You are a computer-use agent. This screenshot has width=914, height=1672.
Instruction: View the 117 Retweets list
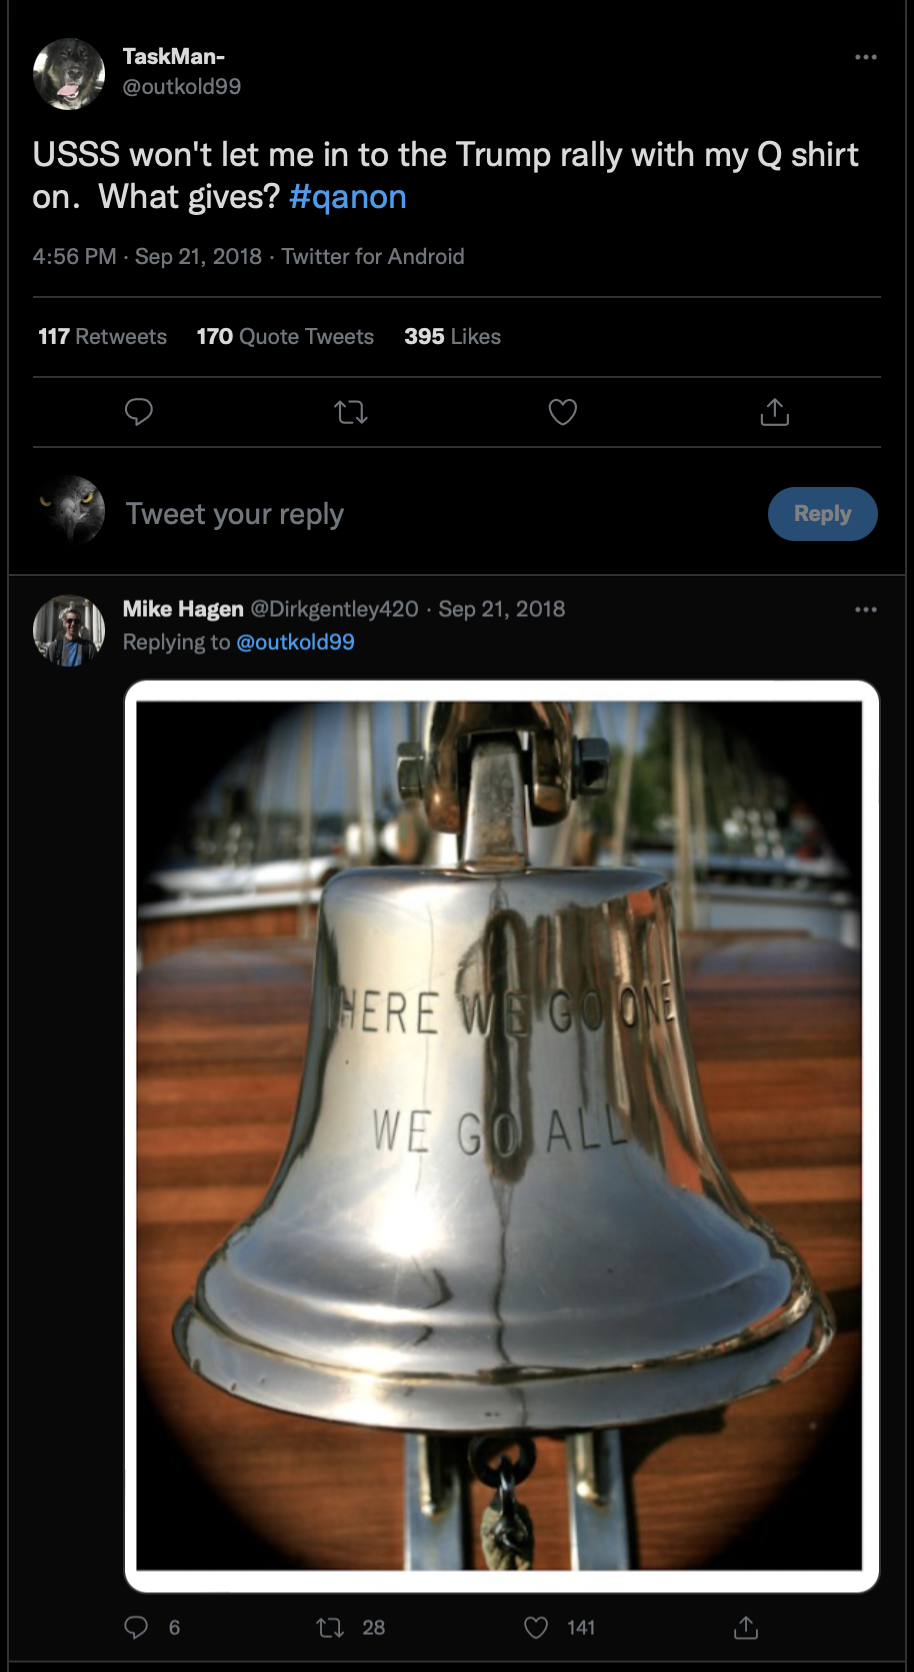pos(102,336)
